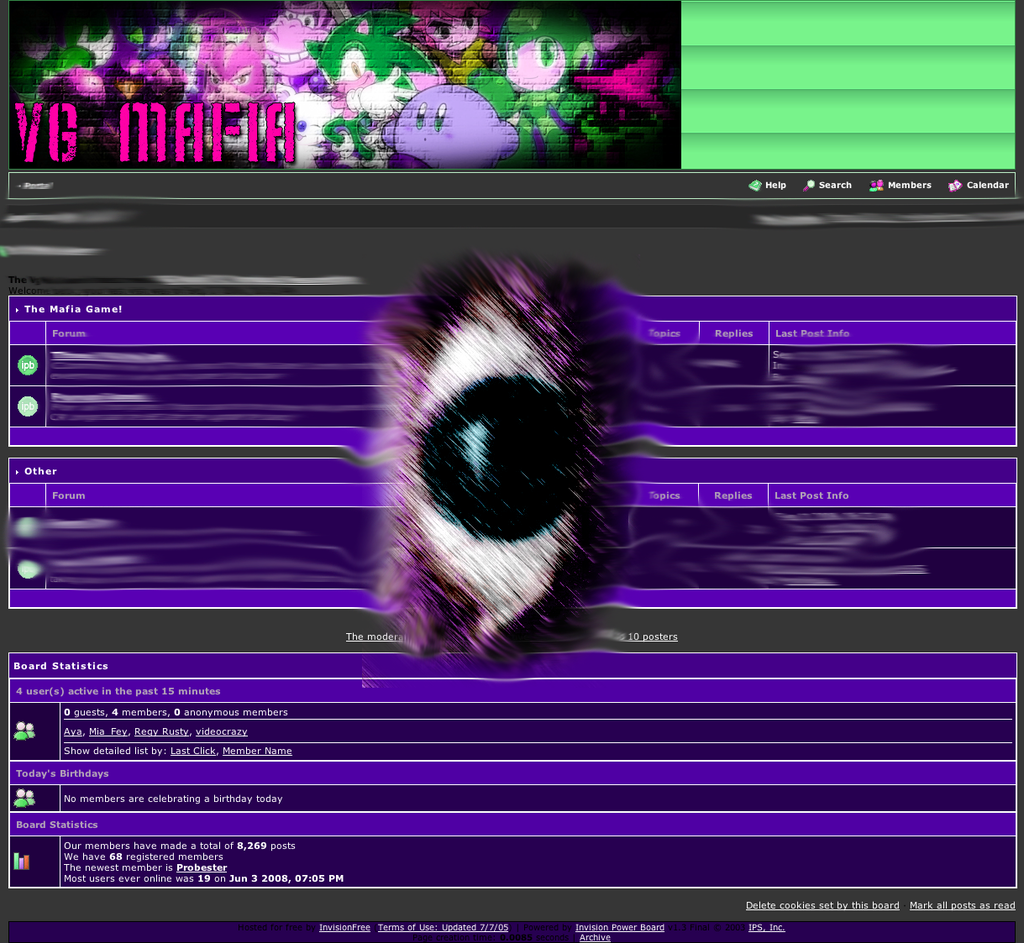The height and width of the screenshot is (943, 1024).
Task: Click the bright green ipb forum icon
Action: (x=27, y=365)
